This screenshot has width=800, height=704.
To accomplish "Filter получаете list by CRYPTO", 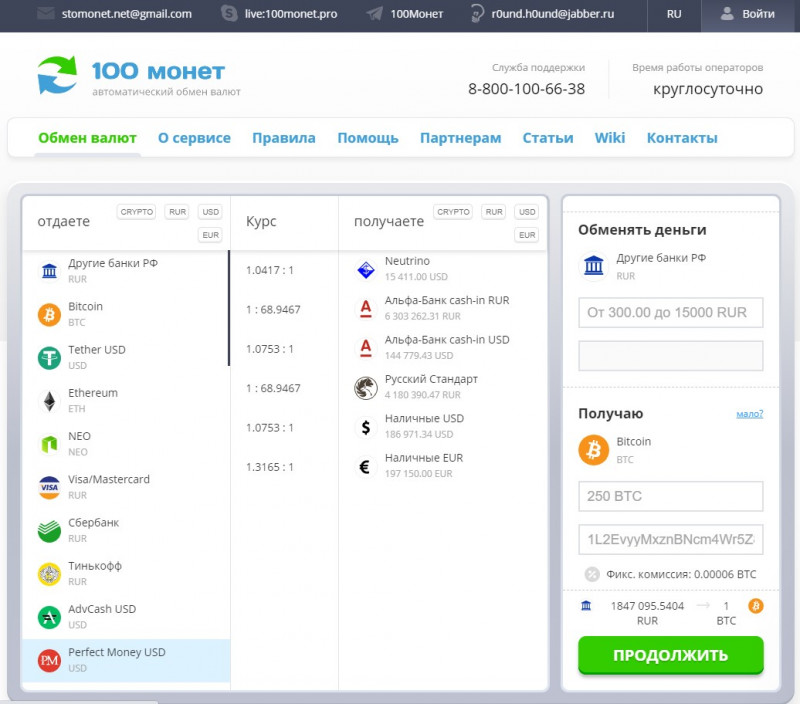I will click(x=453, y=212).
